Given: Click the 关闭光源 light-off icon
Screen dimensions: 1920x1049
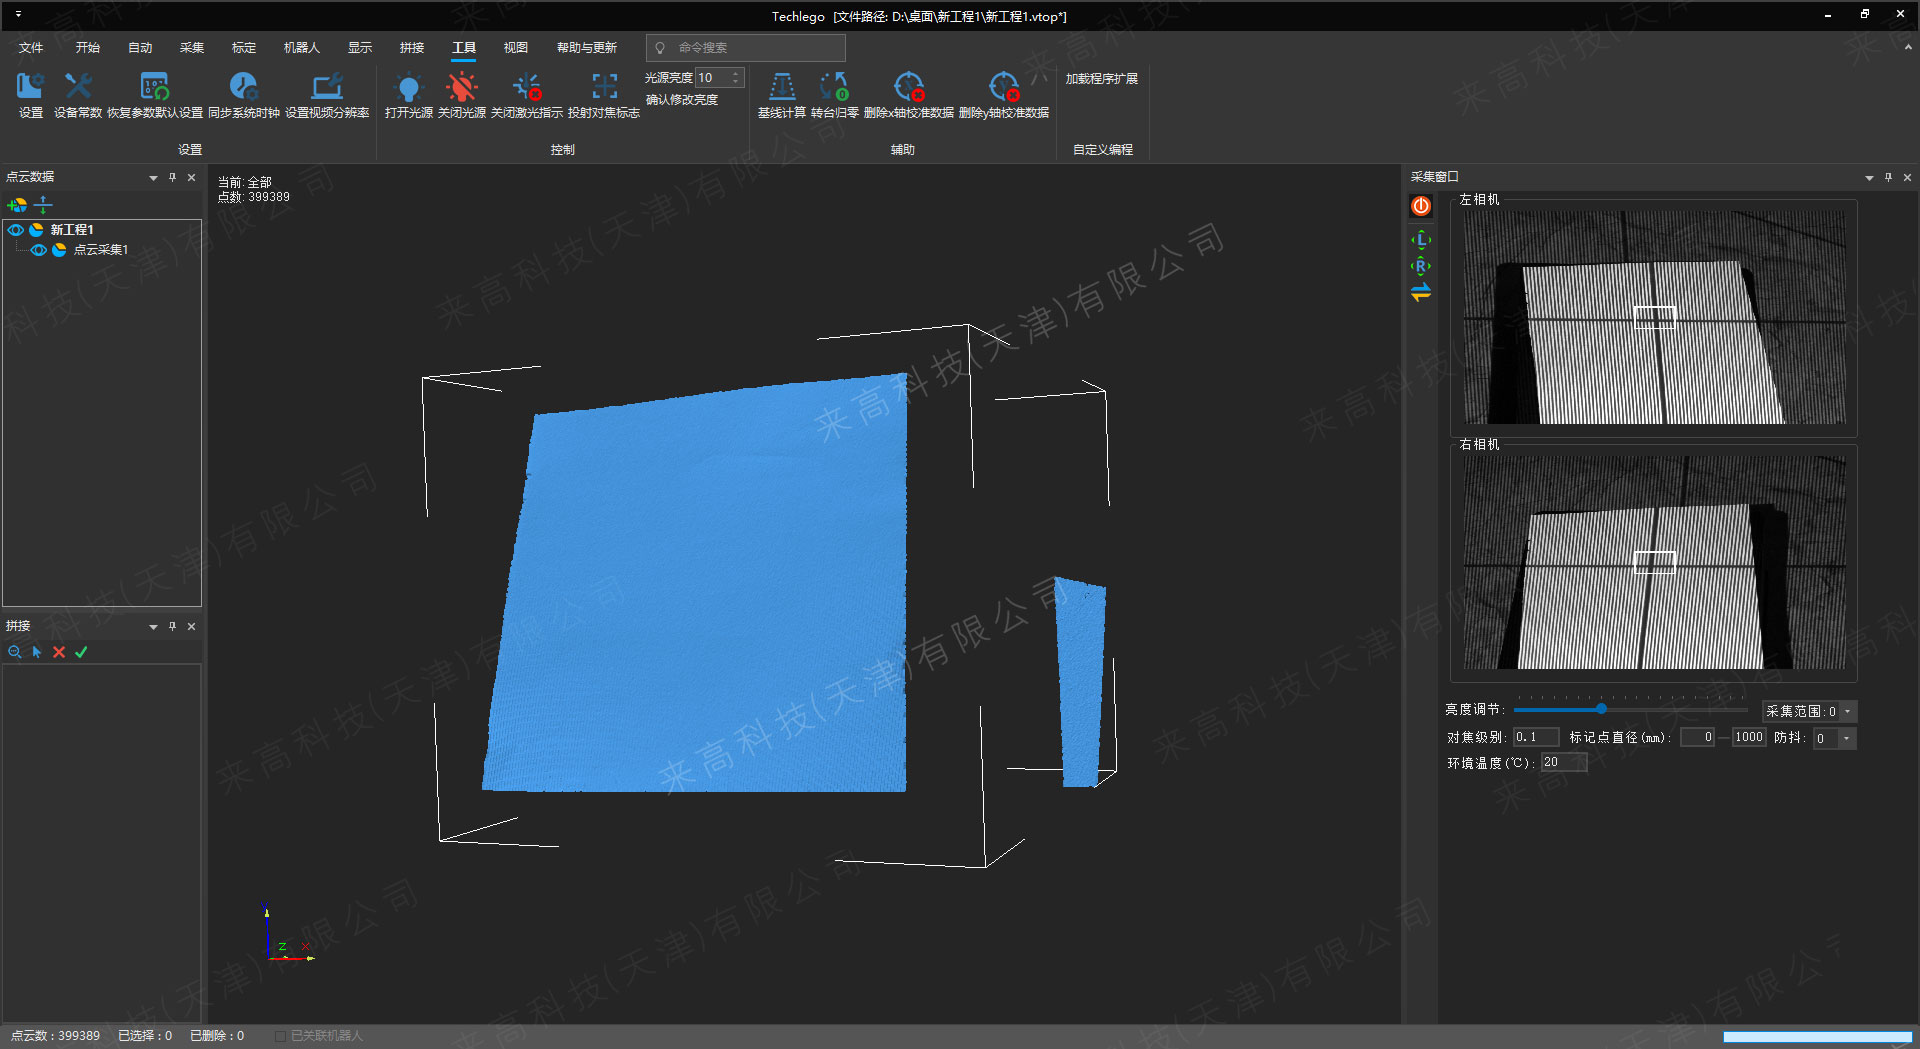Looking at the screenshot, I should tap(462, 88).
